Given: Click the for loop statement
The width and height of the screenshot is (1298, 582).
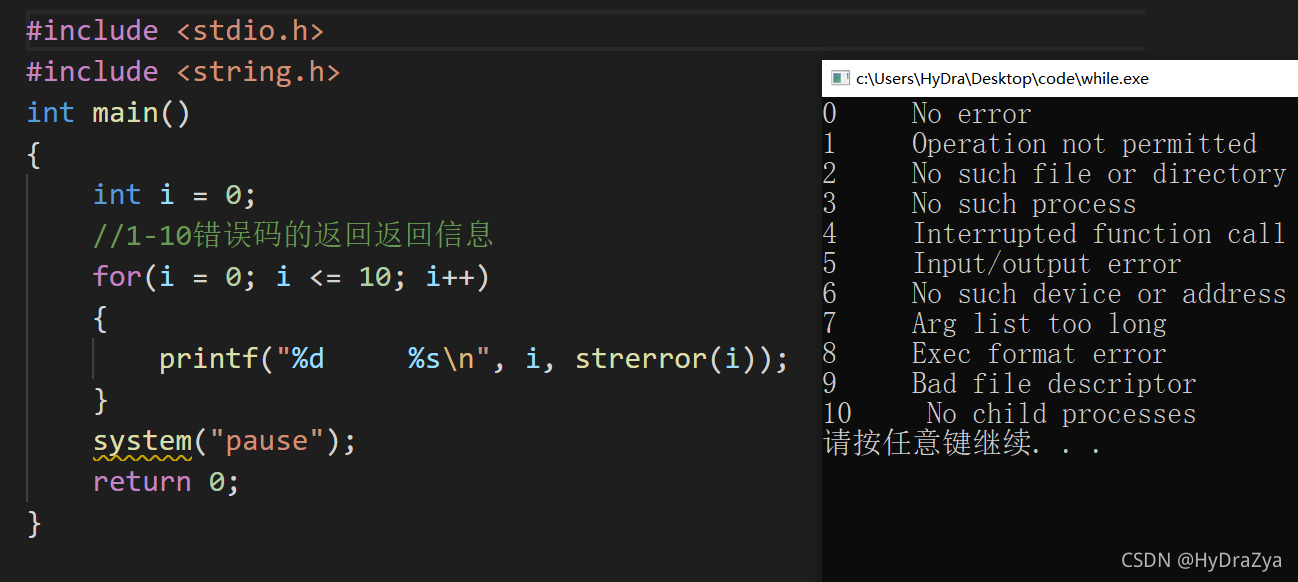Looking at the screenshot, I should pos(291,276).
